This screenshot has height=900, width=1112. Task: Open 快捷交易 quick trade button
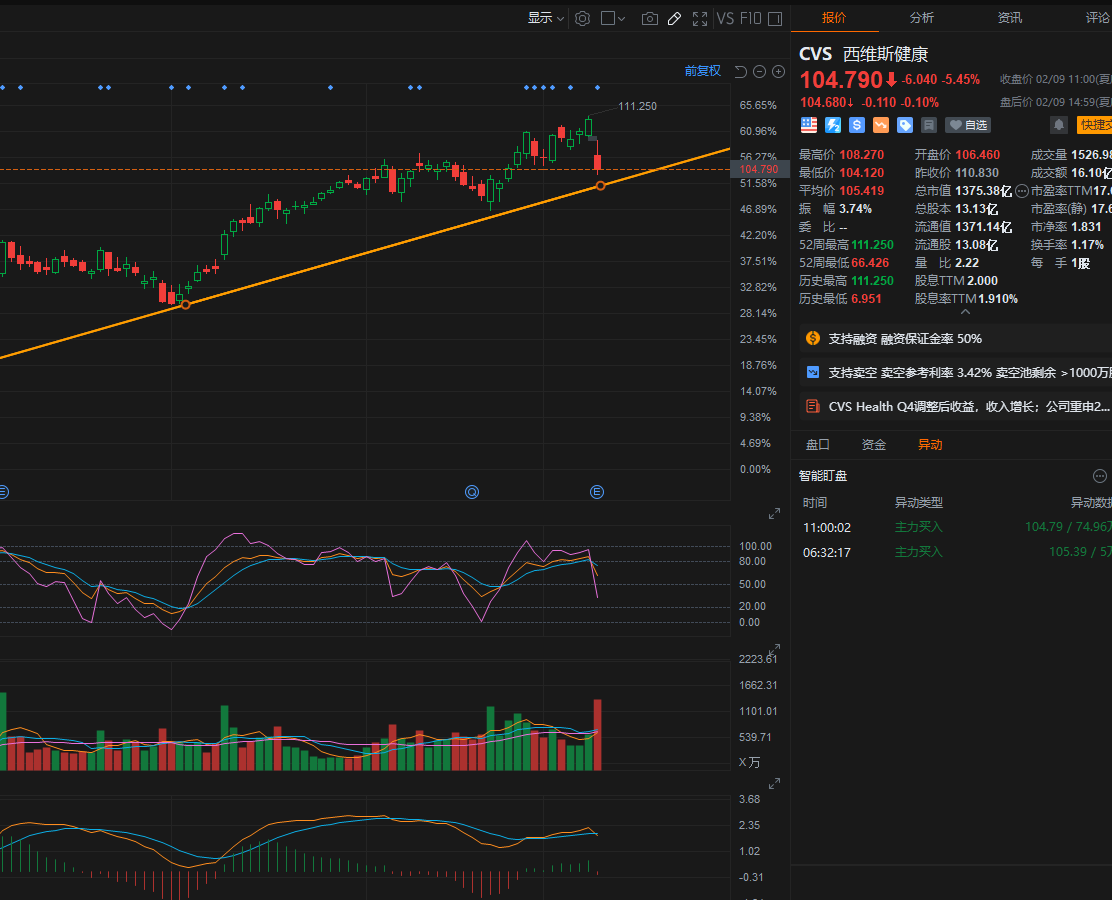pos(1094,126)
